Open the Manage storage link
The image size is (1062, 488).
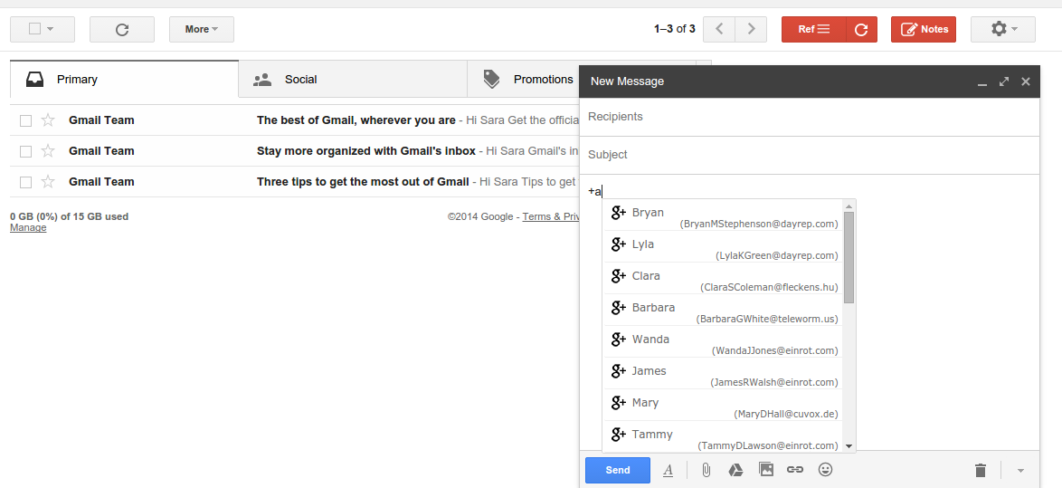28,228
